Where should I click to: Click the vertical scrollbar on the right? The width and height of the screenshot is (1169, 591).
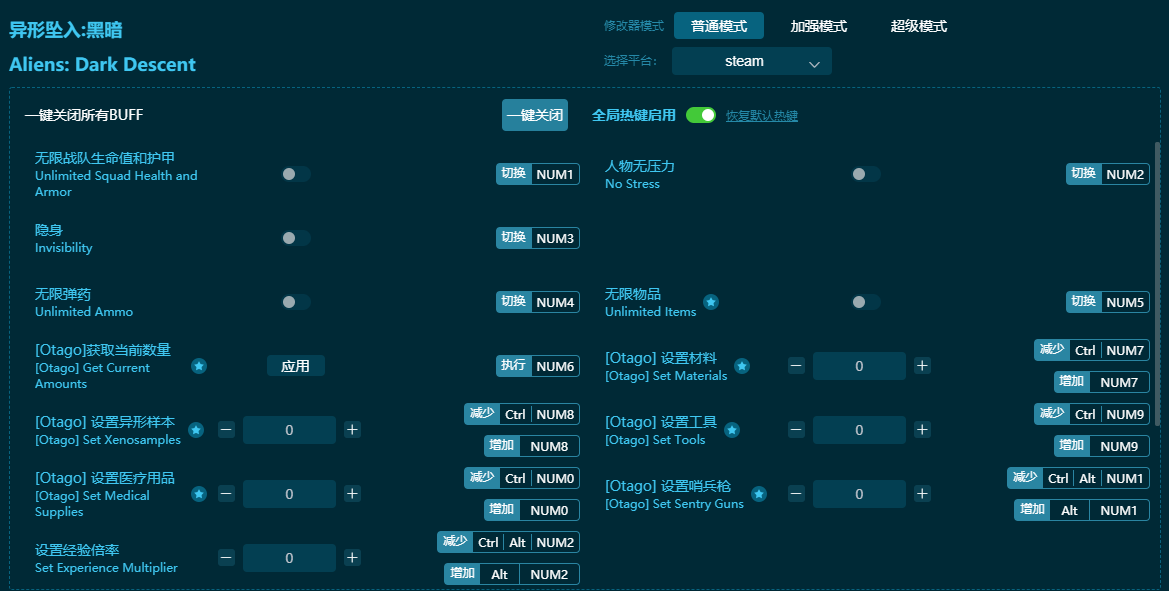[1158, 280]
